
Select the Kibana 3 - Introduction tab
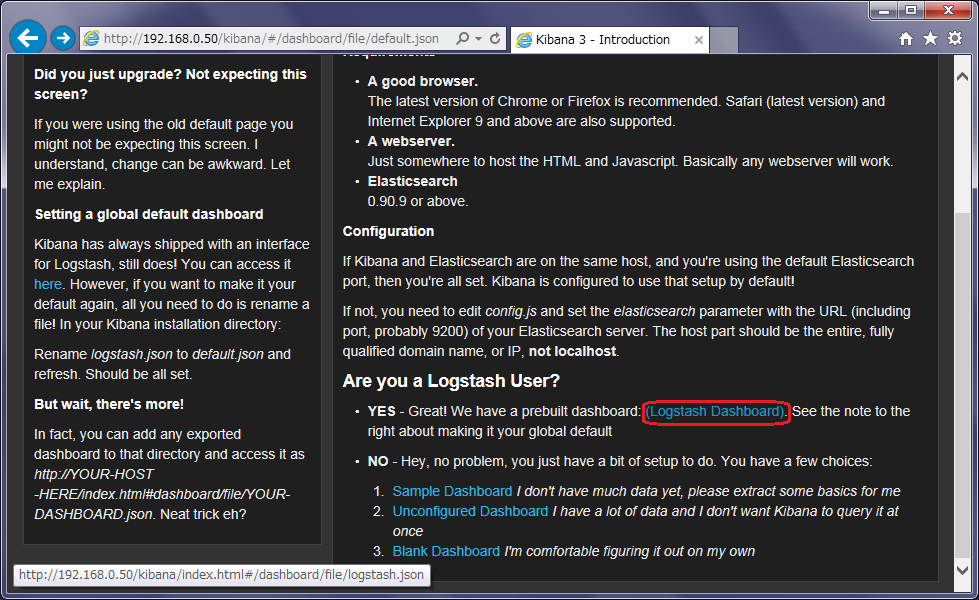coord(610,40)
